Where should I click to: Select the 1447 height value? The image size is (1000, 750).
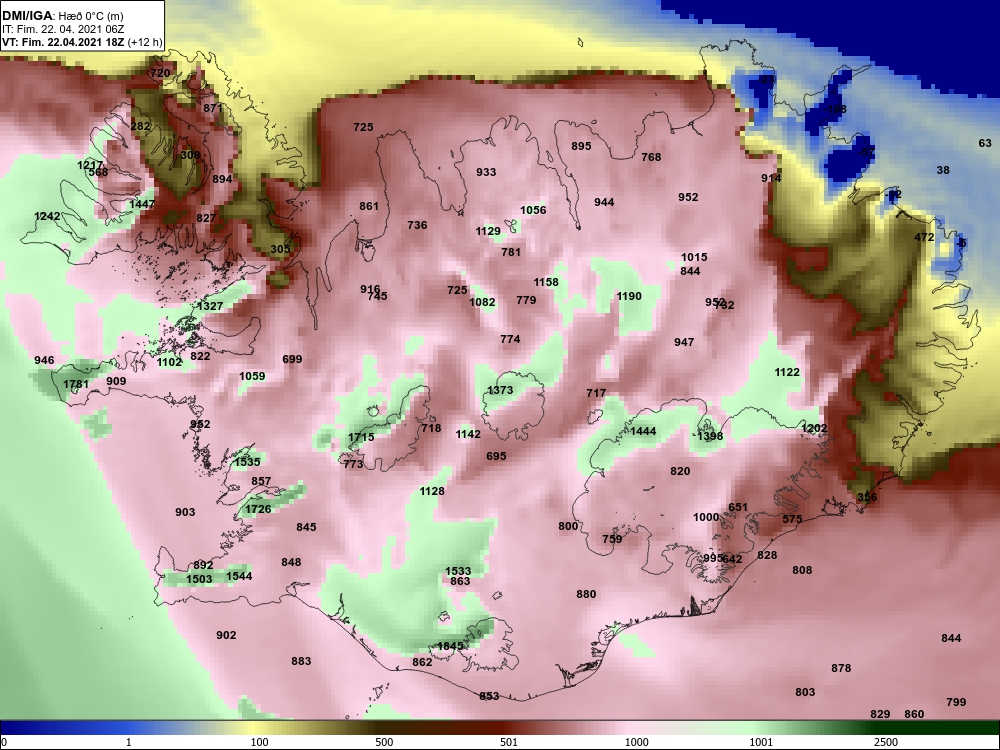(142, 204)
